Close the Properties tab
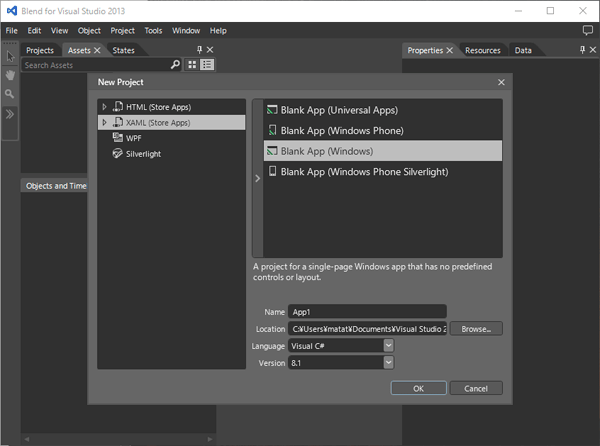The height and width of the screenshot is (446, 600). coord(450,50)
